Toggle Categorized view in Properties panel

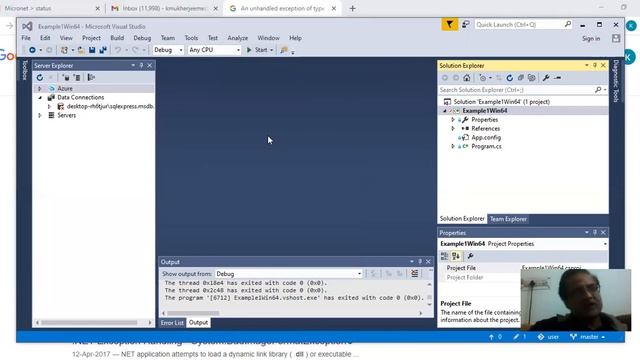444,256
